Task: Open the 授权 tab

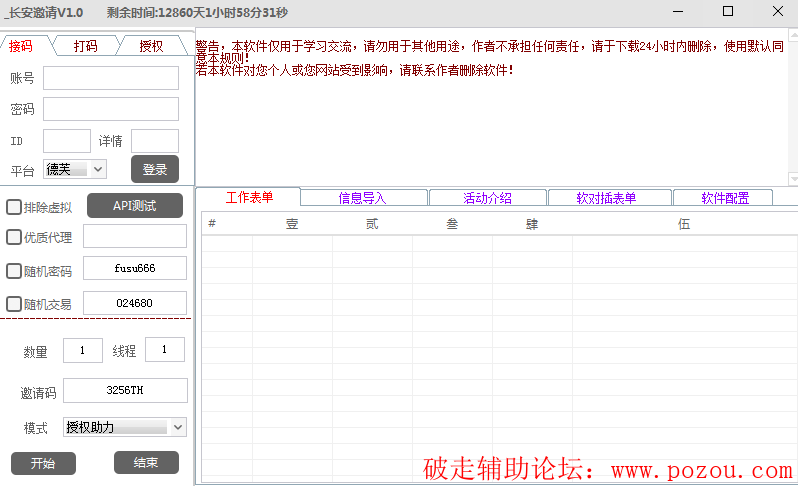Action: pos(151,46)
